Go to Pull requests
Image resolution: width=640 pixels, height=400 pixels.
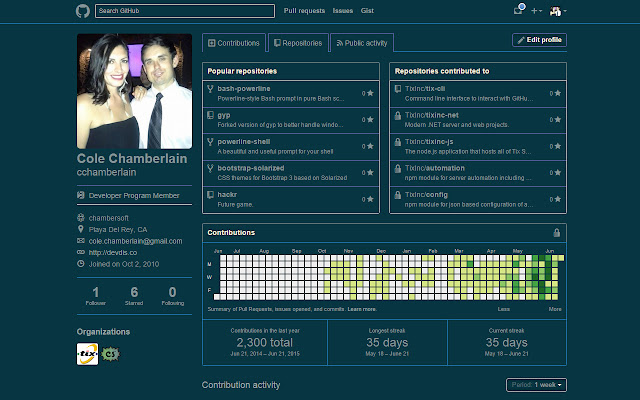point(304,11)
